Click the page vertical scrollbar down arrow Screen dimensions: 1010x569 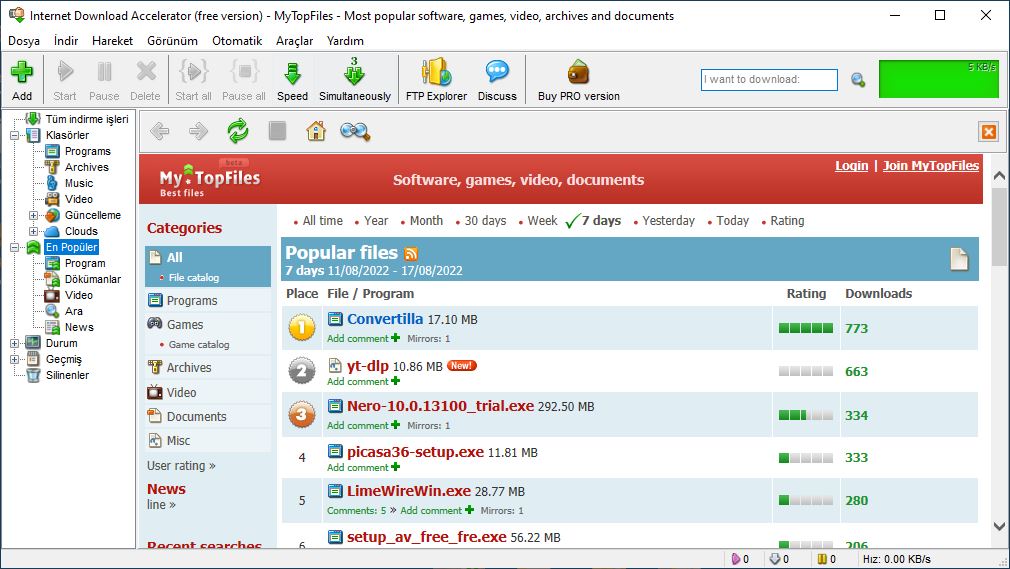point(999,526)
